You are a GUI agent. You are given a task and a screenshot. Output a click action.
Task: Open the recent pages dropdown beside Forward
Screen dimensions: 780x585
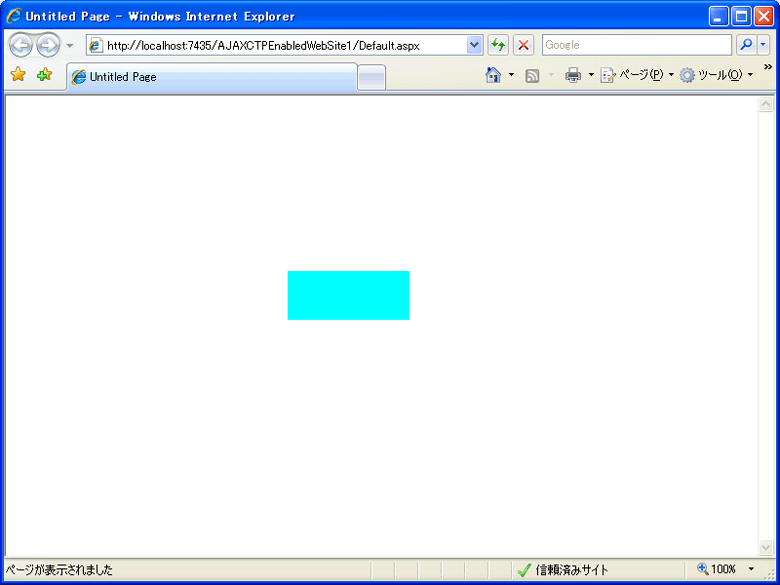click(70, 46)
